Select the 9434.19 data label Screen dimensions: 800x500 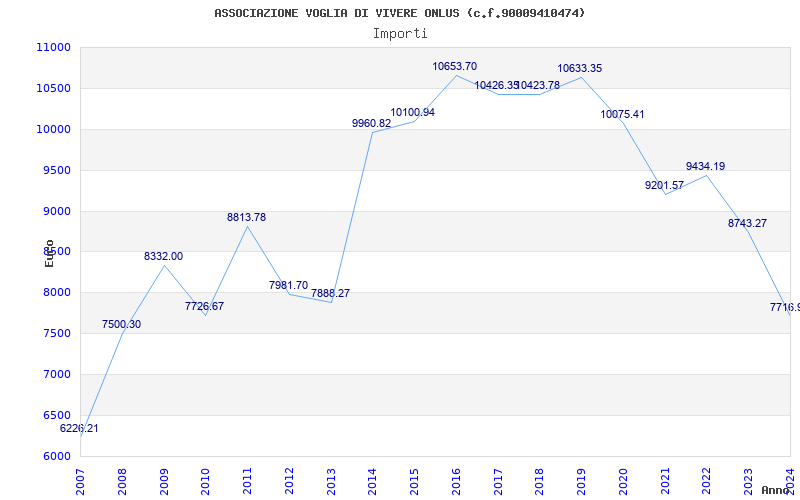[x=705, y=166]
